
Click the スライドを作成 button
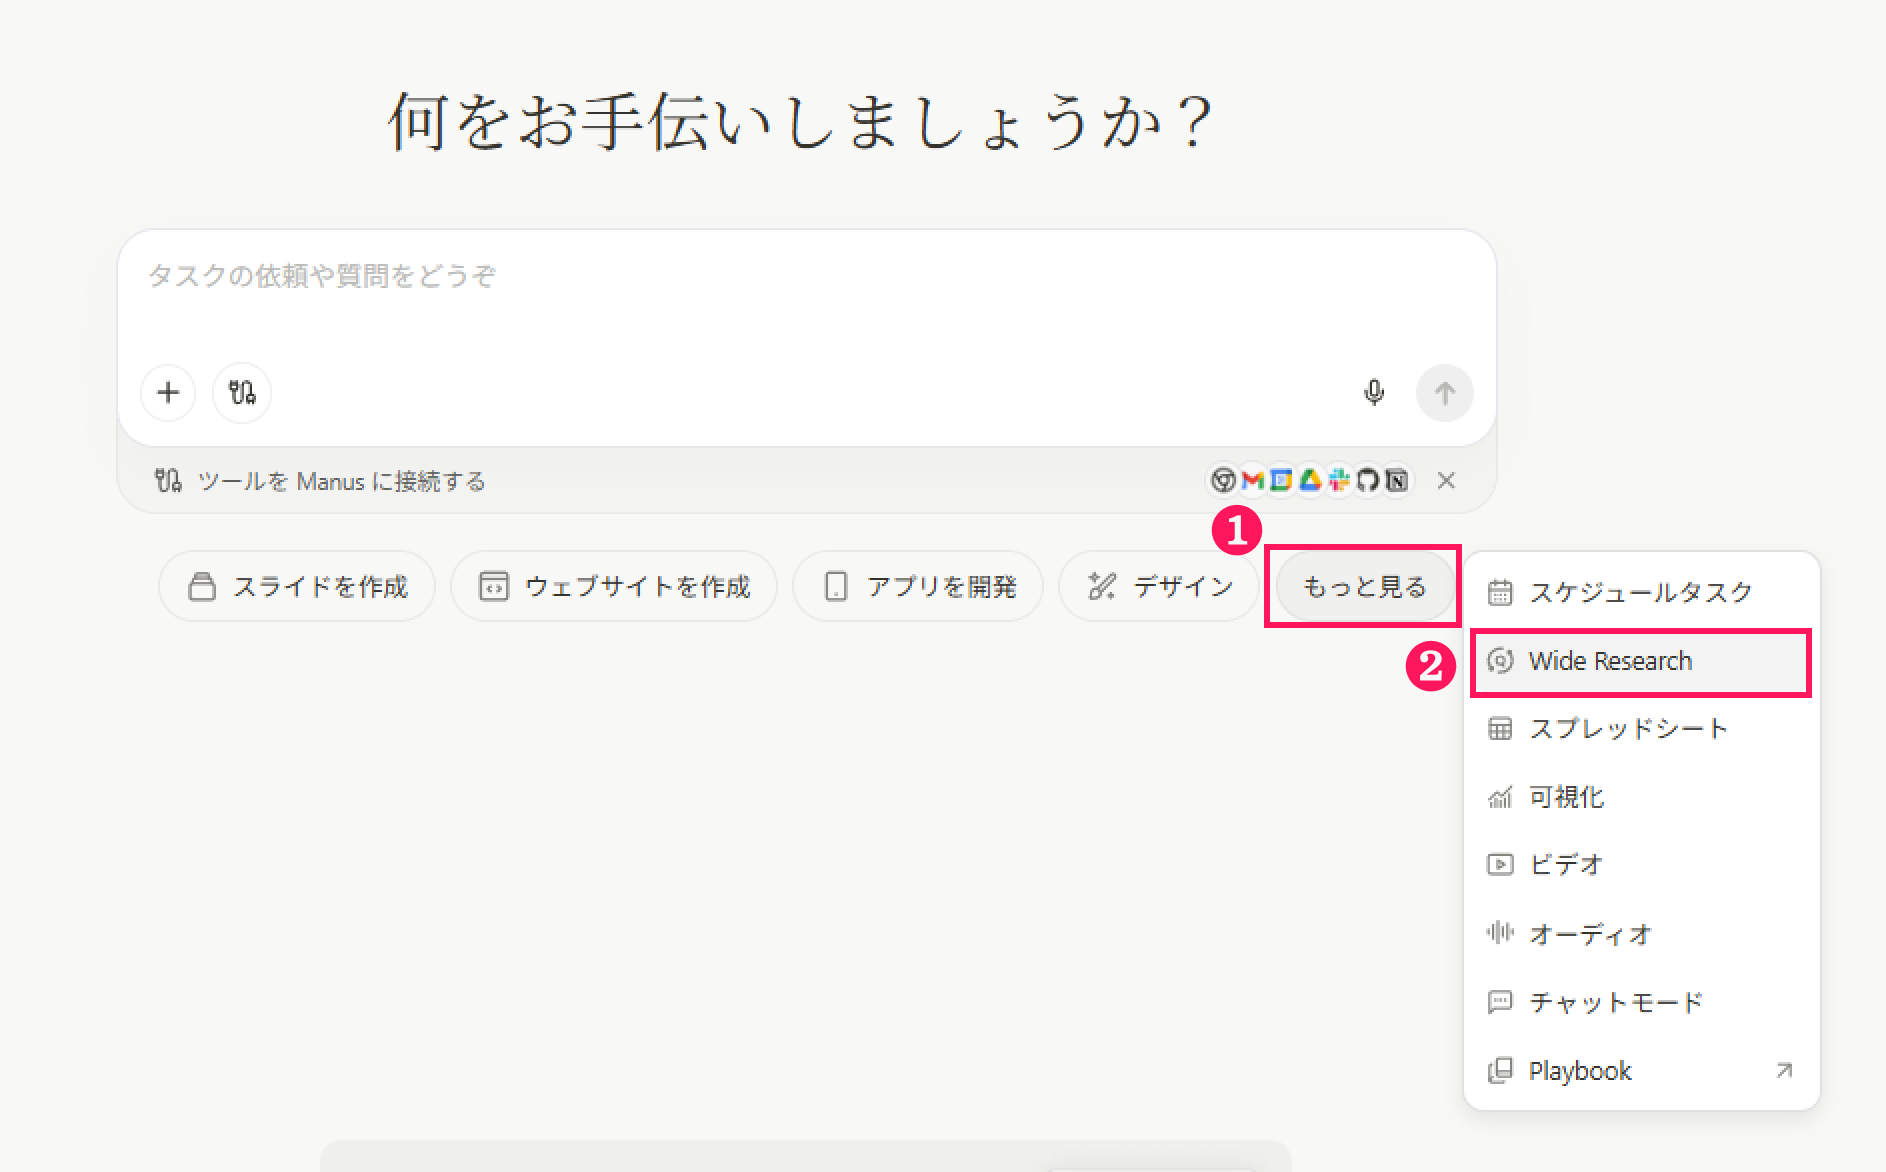[x=298, y=587]
